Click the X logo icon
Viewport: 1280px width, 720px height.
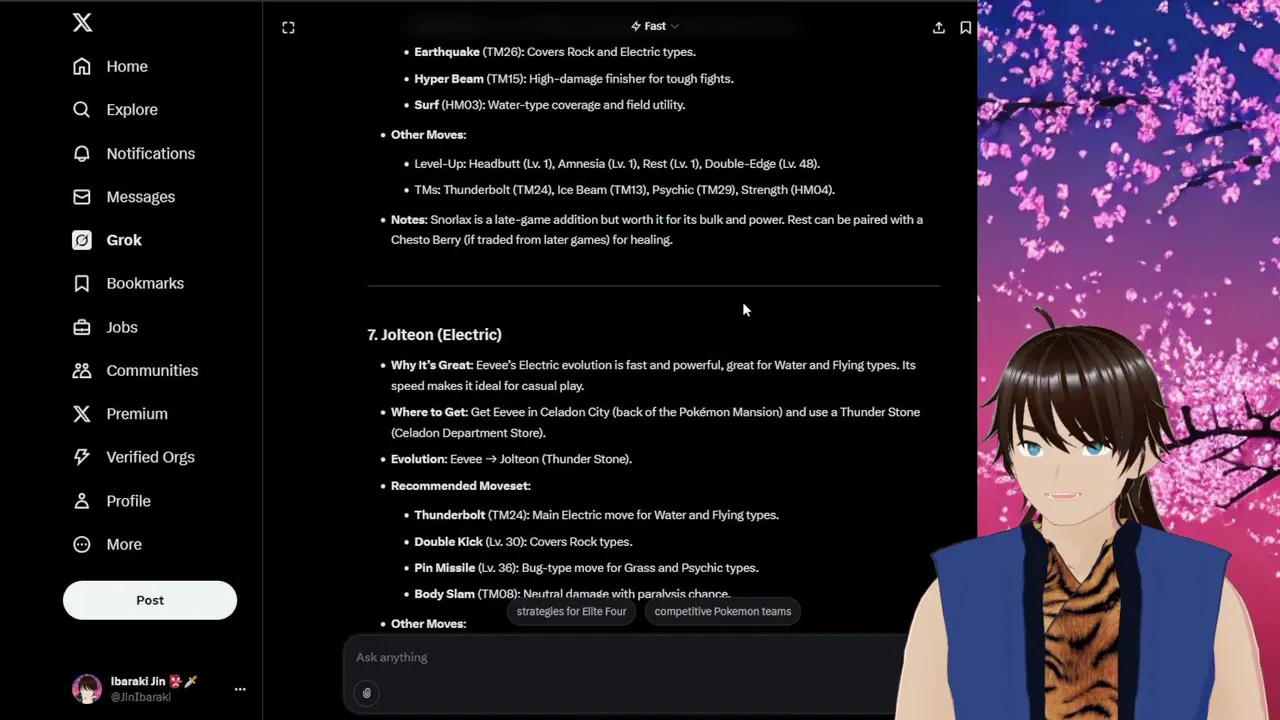82,22
